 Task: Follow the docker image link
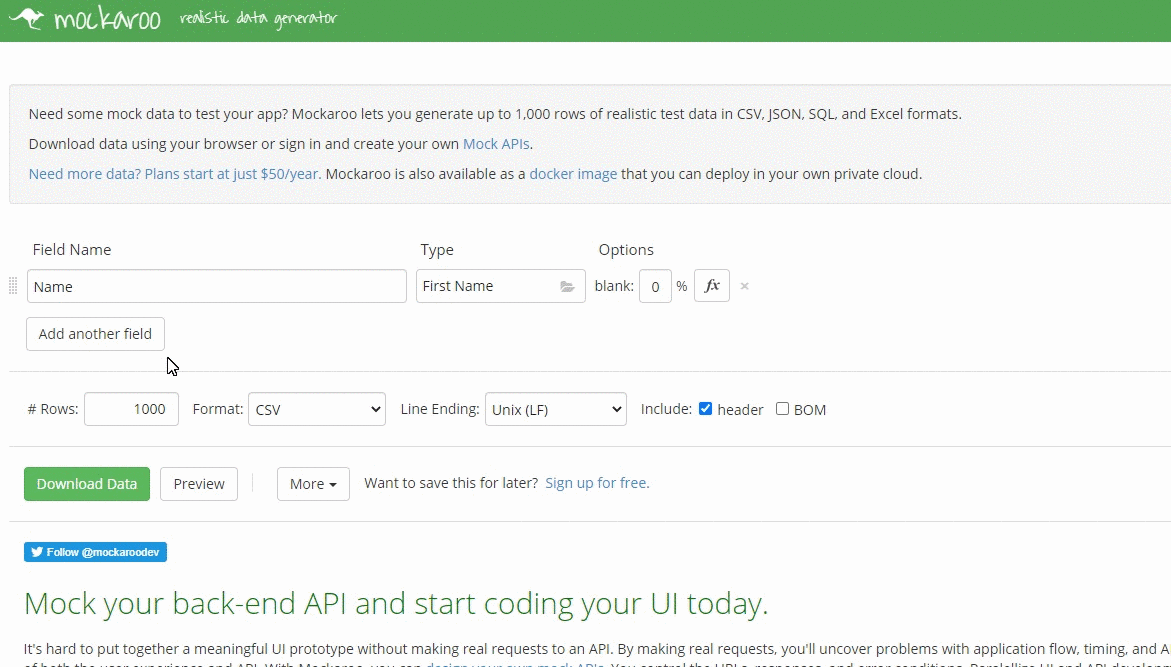(574, 174)
